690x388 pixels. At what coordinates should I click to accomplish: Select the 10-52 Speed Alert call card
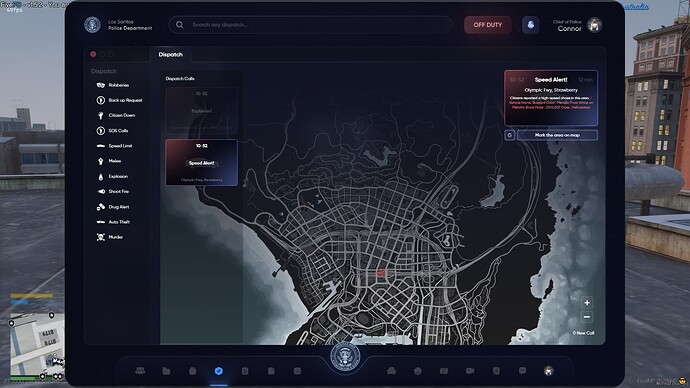pyautogui.click(x=202, y=162)
